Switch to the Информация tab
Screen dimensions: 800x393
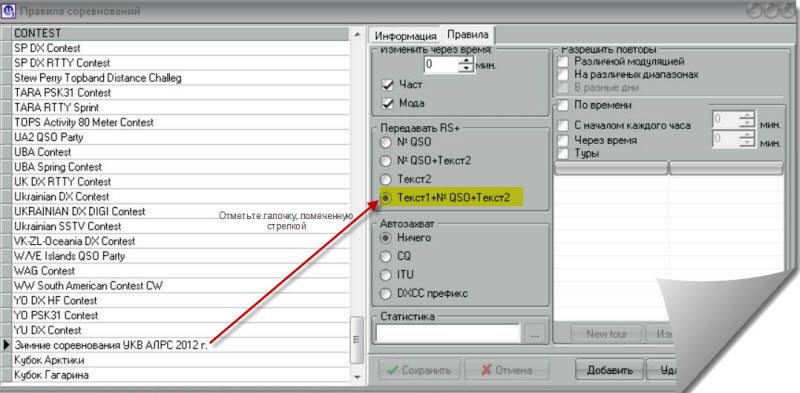pyautogui.click(x=406, y=36)
